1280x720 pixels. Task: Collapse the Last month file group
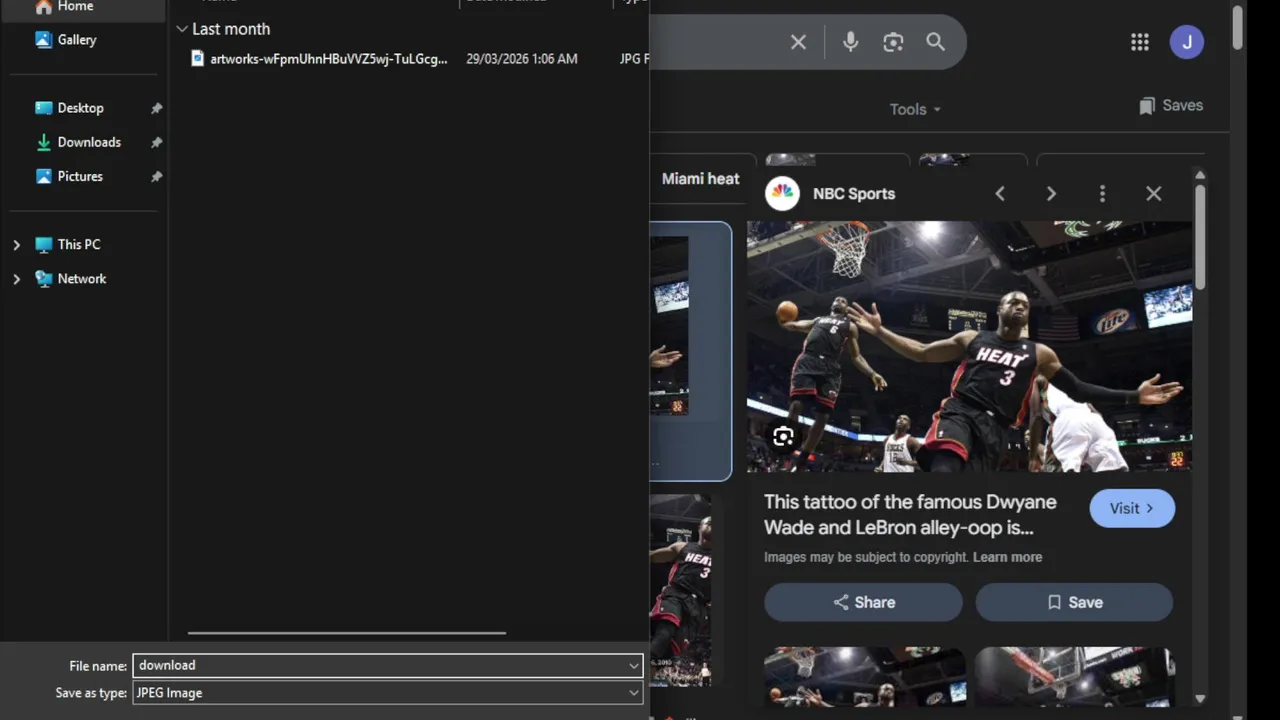[181, 29]
